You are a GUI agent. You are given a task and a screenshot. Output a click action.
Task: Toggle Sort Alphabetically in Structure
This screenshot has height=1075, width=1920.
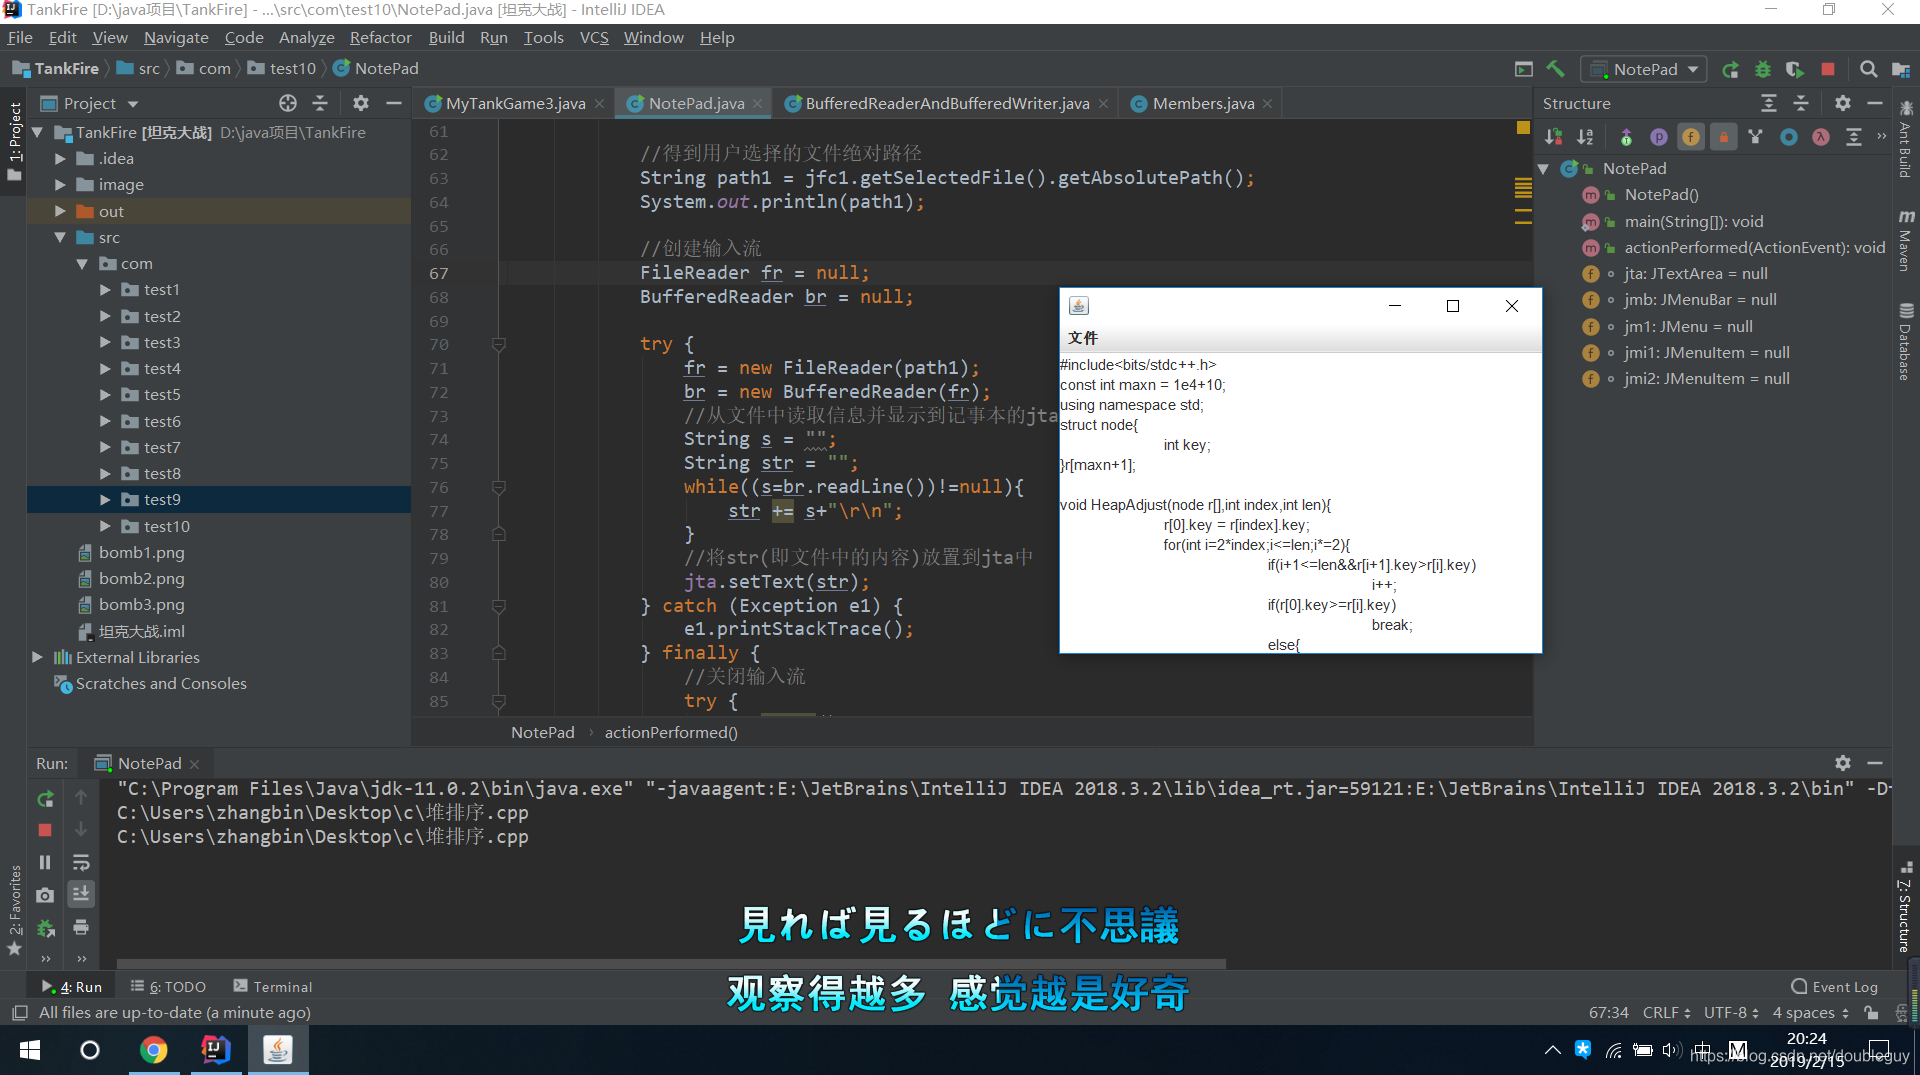[x=1586, y=137]
